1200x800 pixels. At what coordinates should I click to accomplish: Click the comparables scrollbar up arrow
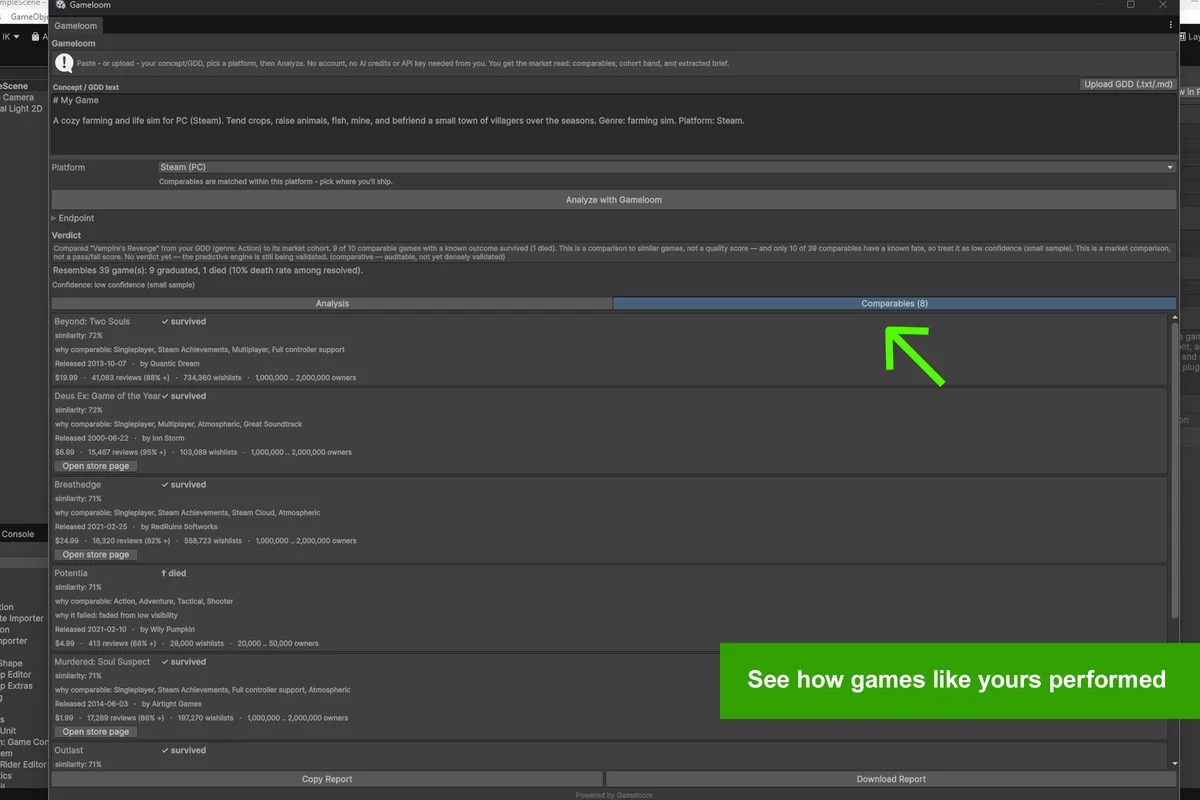(x=1174, y=319)
